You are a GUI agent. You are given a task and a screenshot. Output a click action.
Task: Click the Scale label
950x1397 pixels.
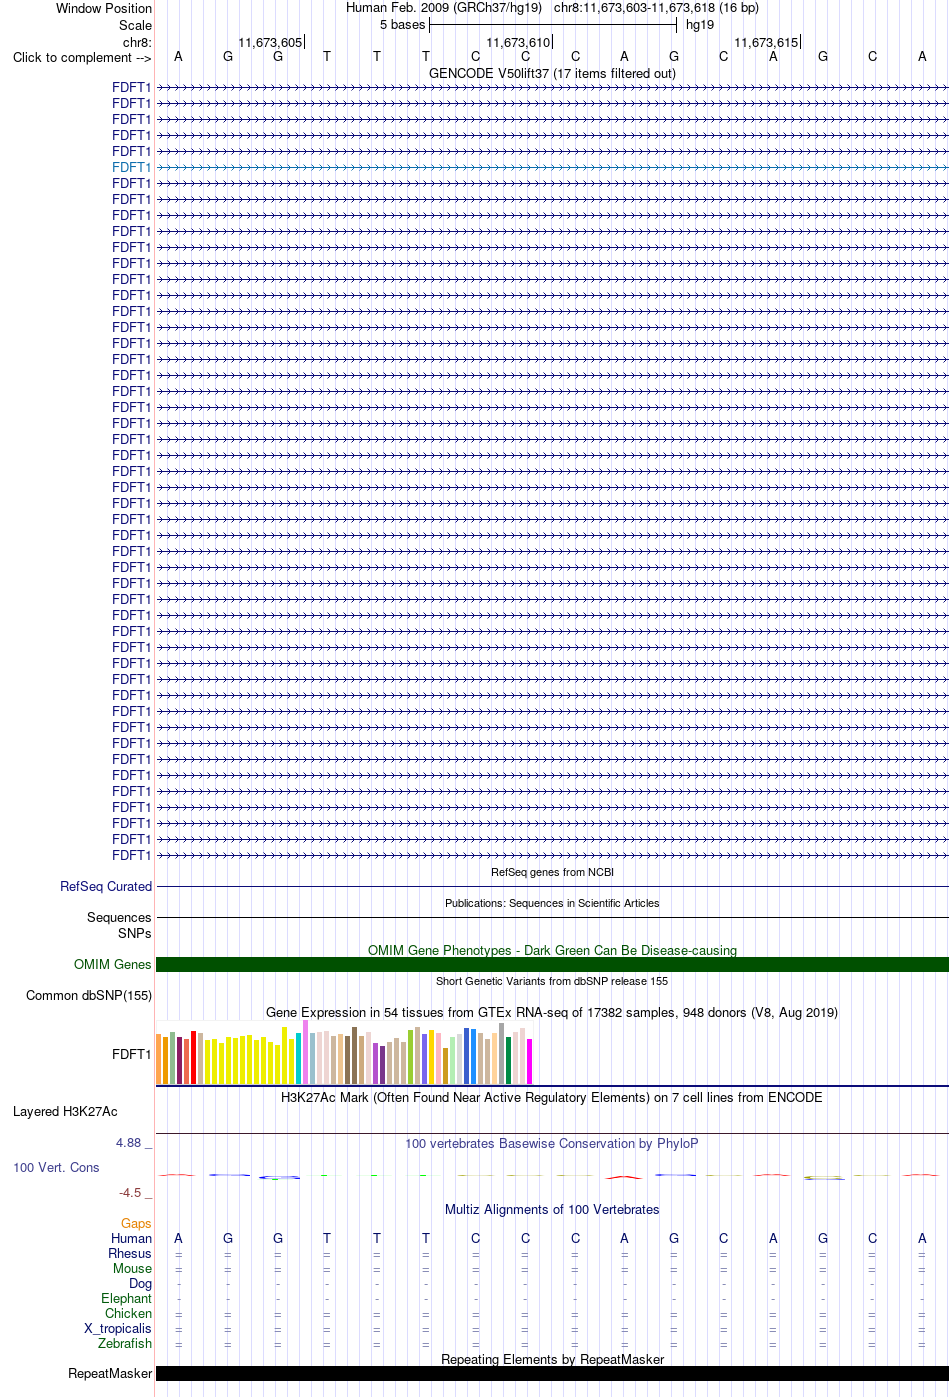[135, 25]
